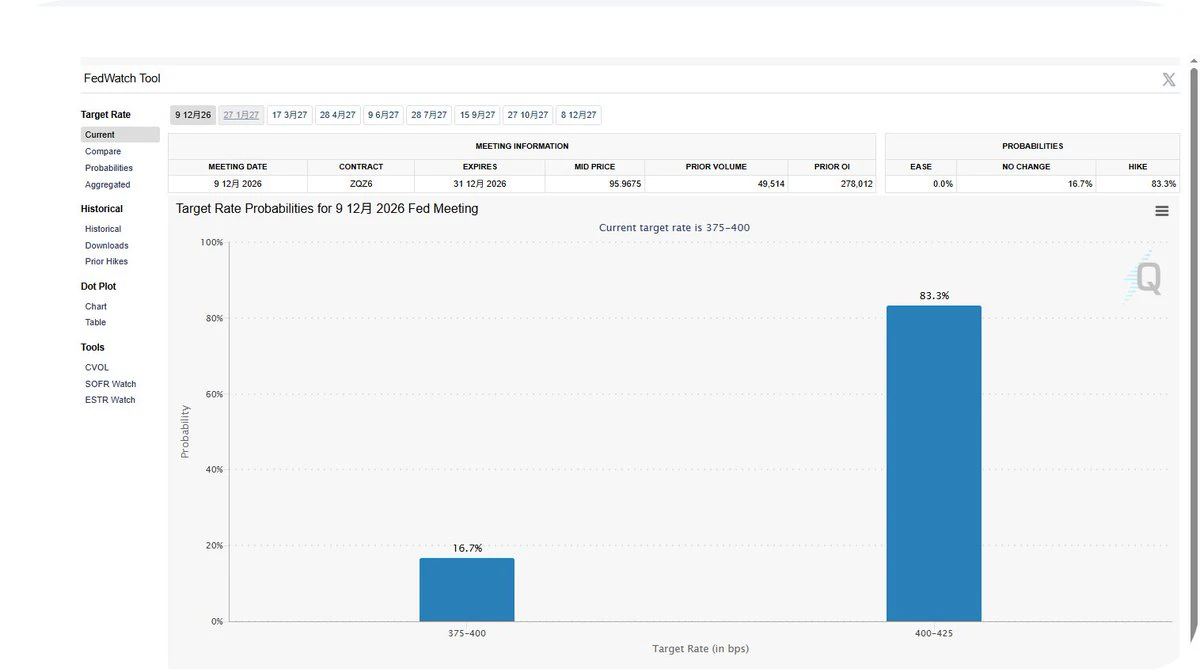Open the Historical link above Downloads
1200x672 pixels.
(x=103, y=229)
